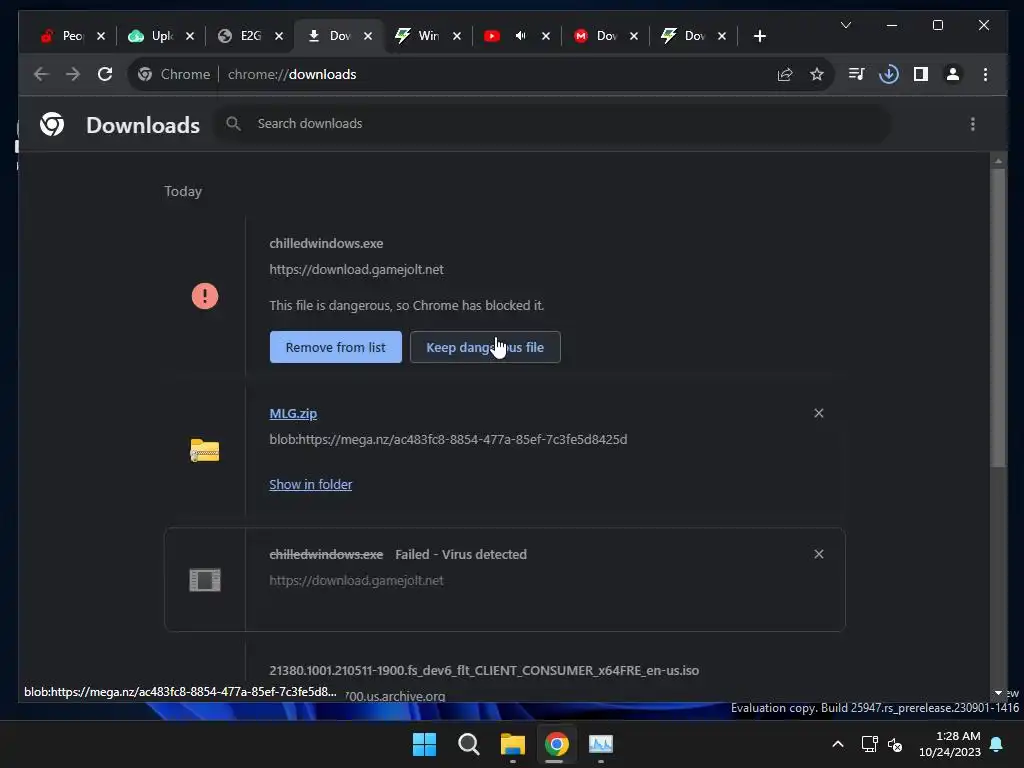Open Chrome's three-dot main menu
Screen dimensions: 1024x768
pyautogui.click(x=985, y=74)
